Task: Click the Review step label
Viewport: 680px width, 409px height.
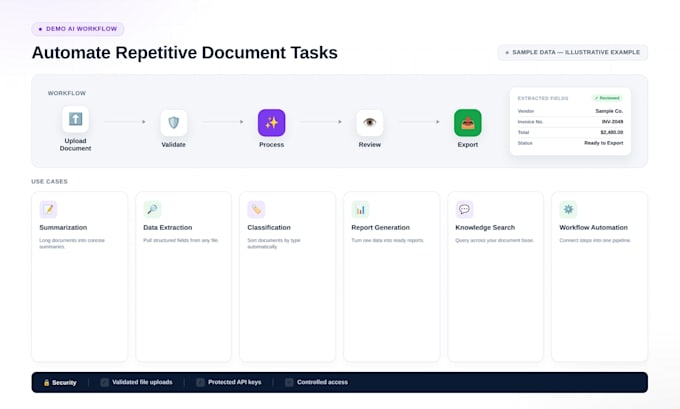Action: 369,145
